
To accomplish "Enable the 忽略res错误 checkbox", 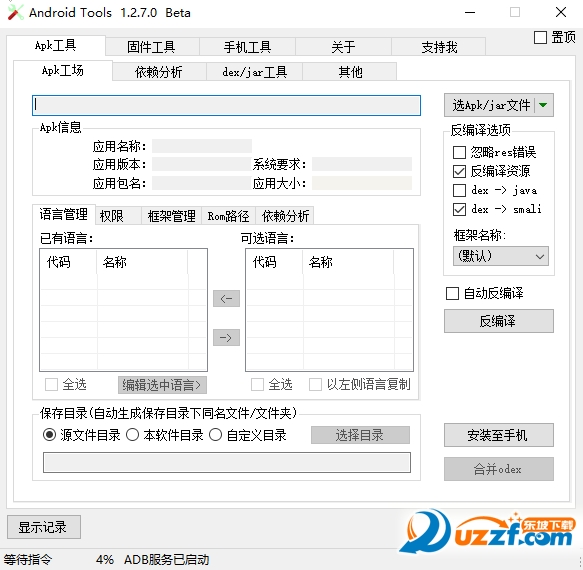I will click(459, 152).
